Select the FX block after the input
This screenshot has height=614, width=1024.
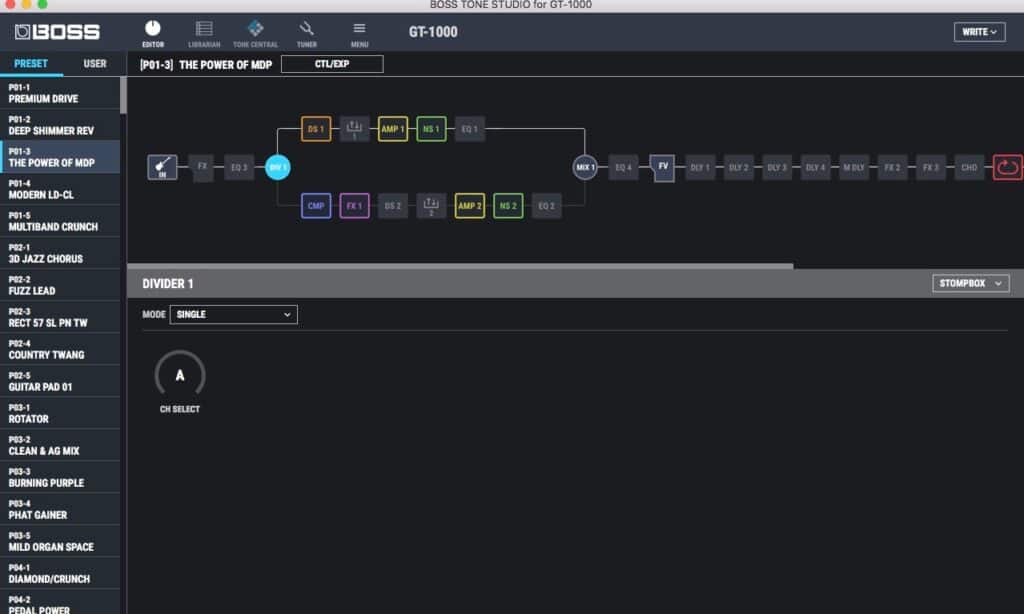tap(202, 167)
